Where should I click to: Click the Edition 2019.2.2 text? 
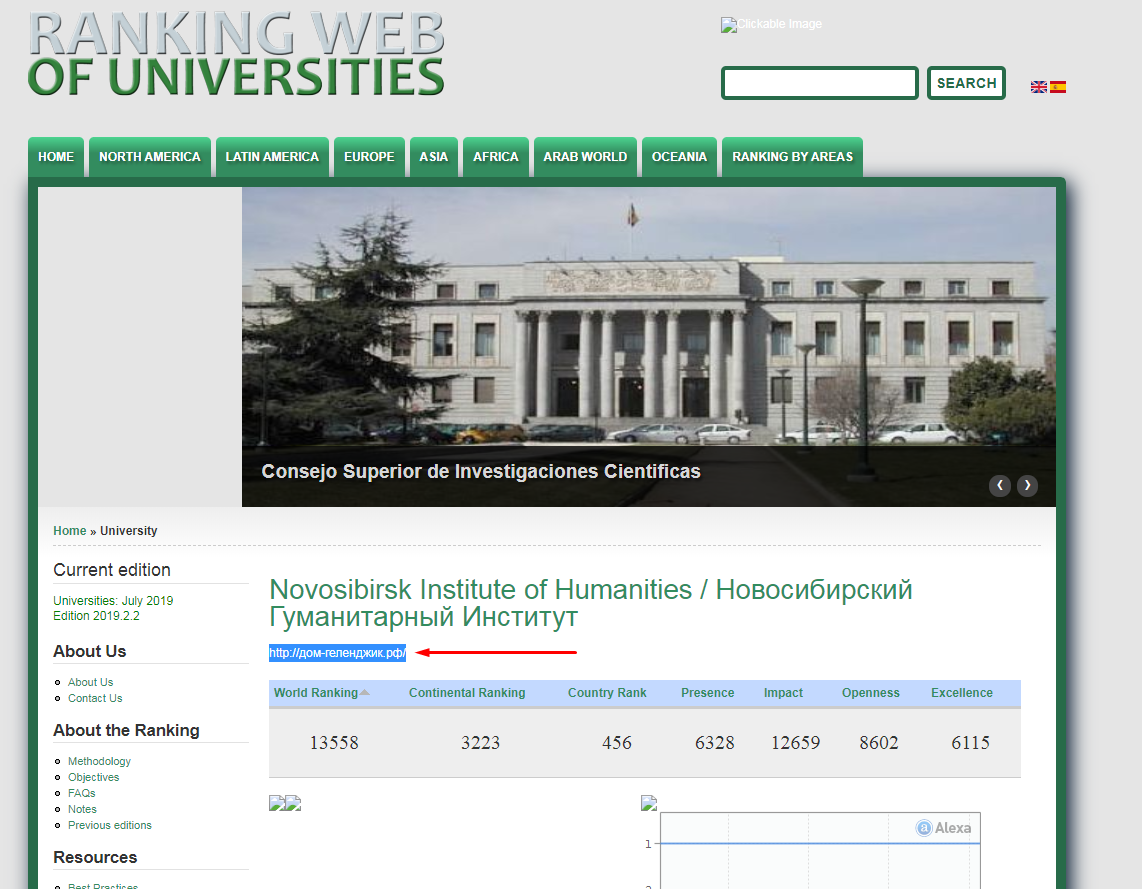coord(96,616)
